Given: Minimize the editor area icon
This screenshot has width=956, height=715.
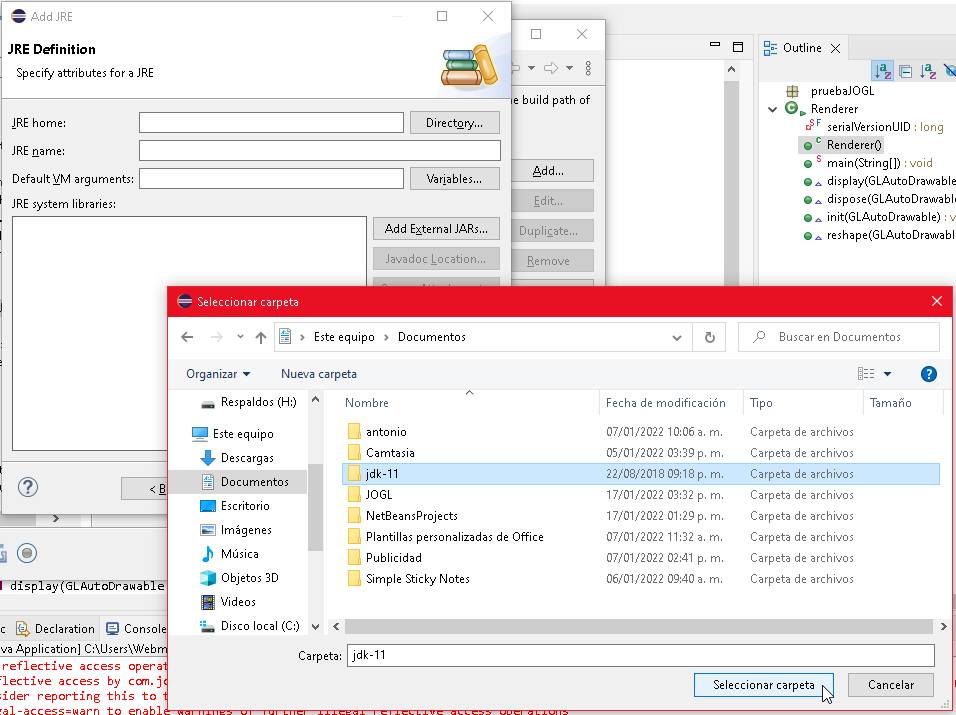Looking at the screenshot, I should pos(715,44).
